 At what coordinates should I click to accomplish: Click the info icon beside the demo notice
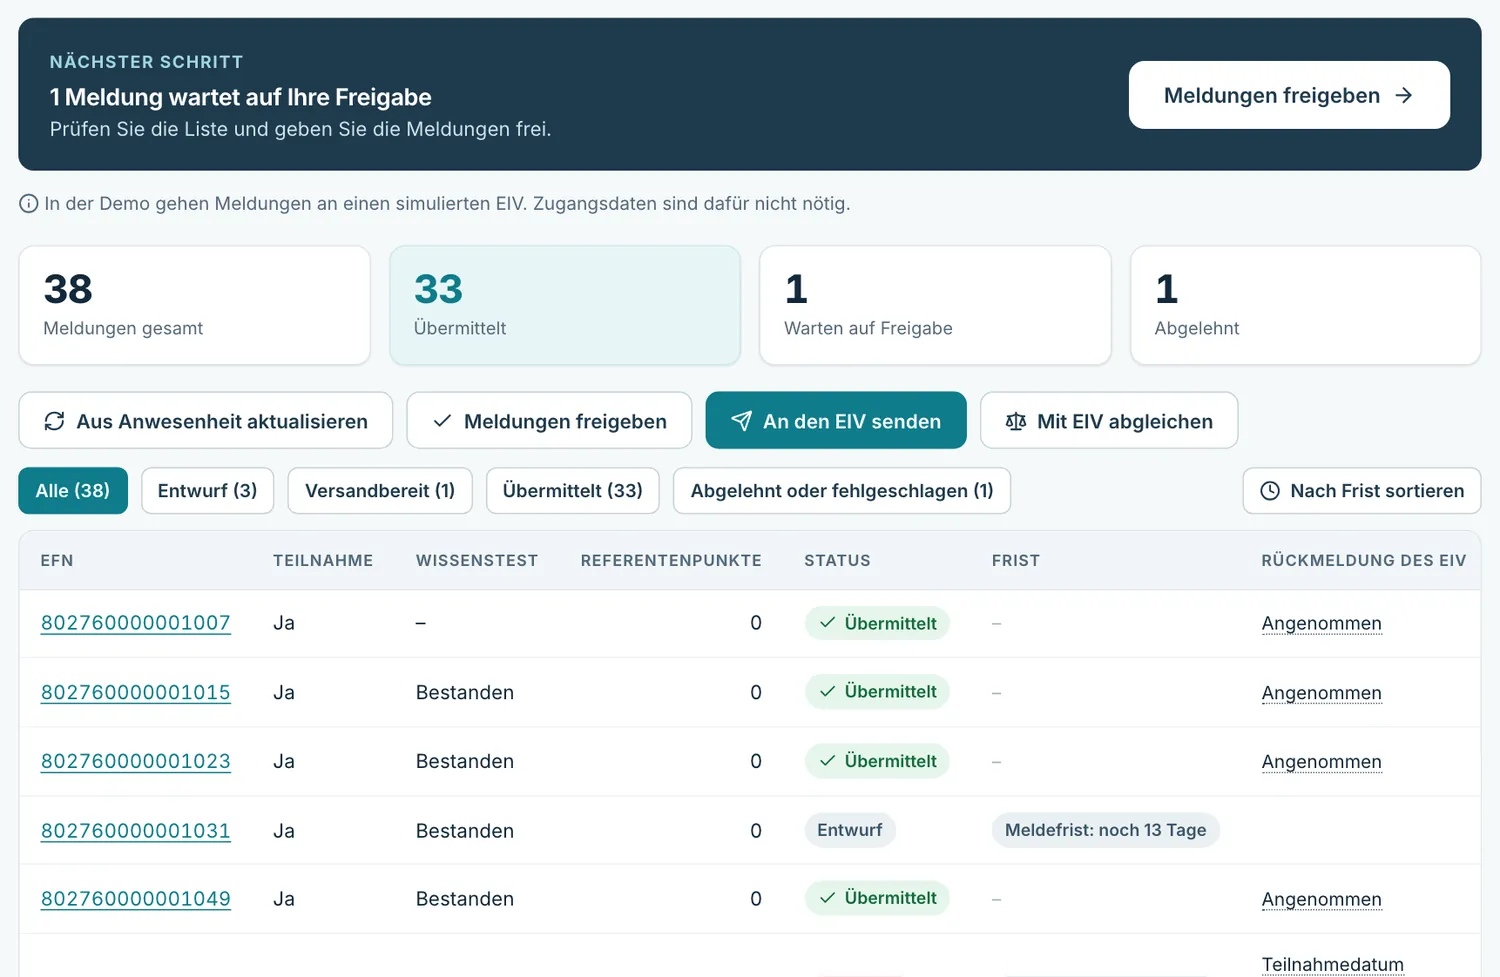29,204
